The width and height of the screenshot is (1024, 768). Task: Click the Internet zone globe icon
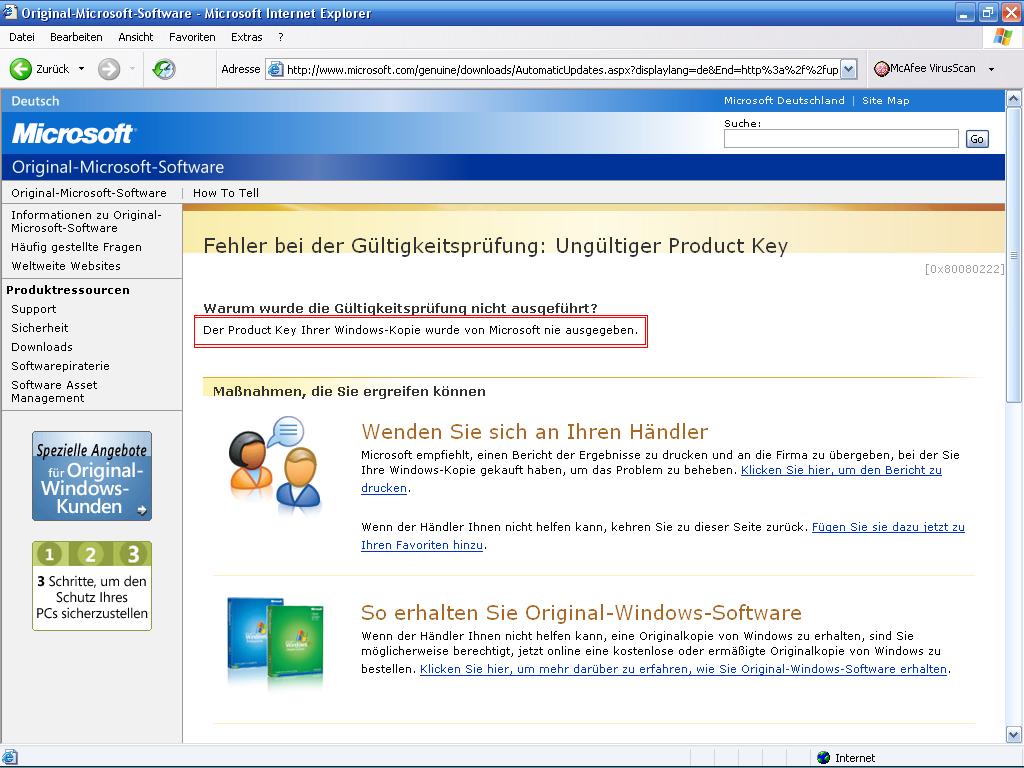(x=824, y=758)
